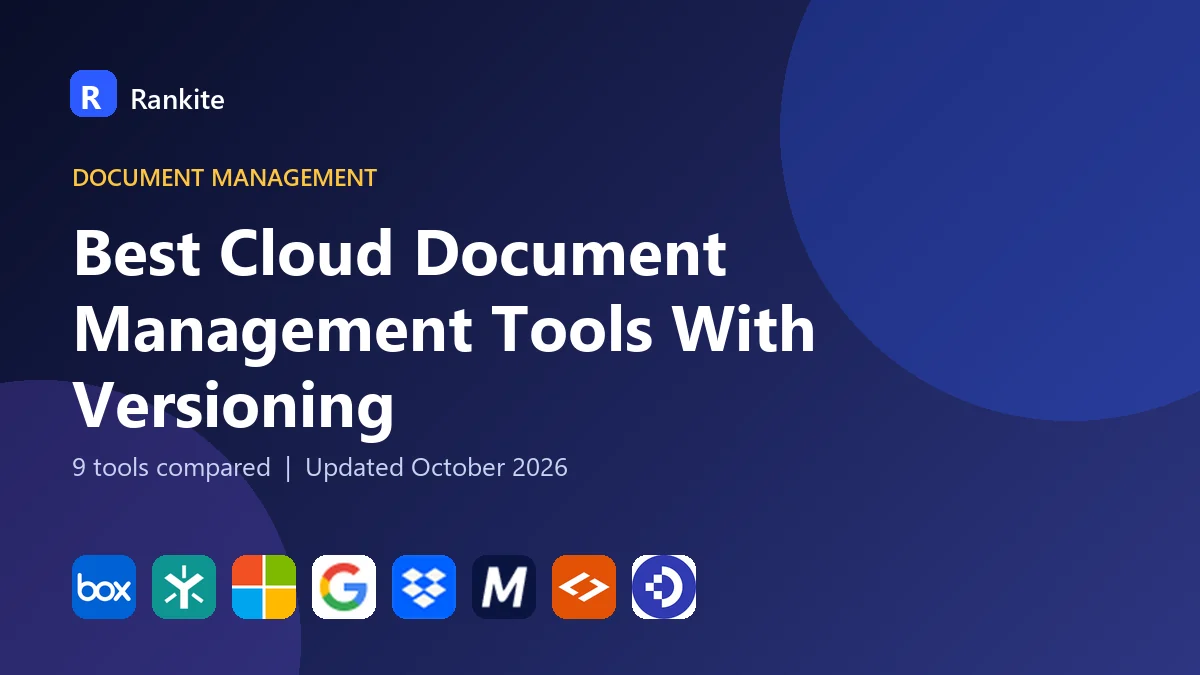Screen dimensions: 1200x675
Task: Click the Microsoft four-square logo icon
Action: [264, 587]
